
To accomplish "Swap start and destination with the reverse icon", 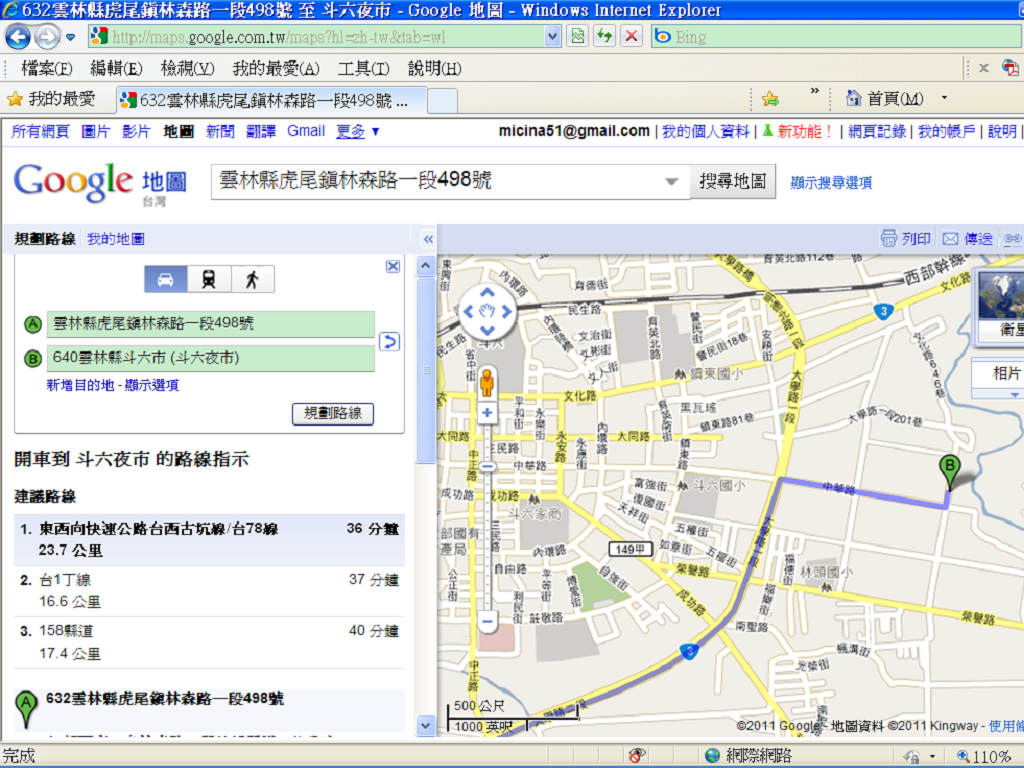I will (x=389, y=342).
